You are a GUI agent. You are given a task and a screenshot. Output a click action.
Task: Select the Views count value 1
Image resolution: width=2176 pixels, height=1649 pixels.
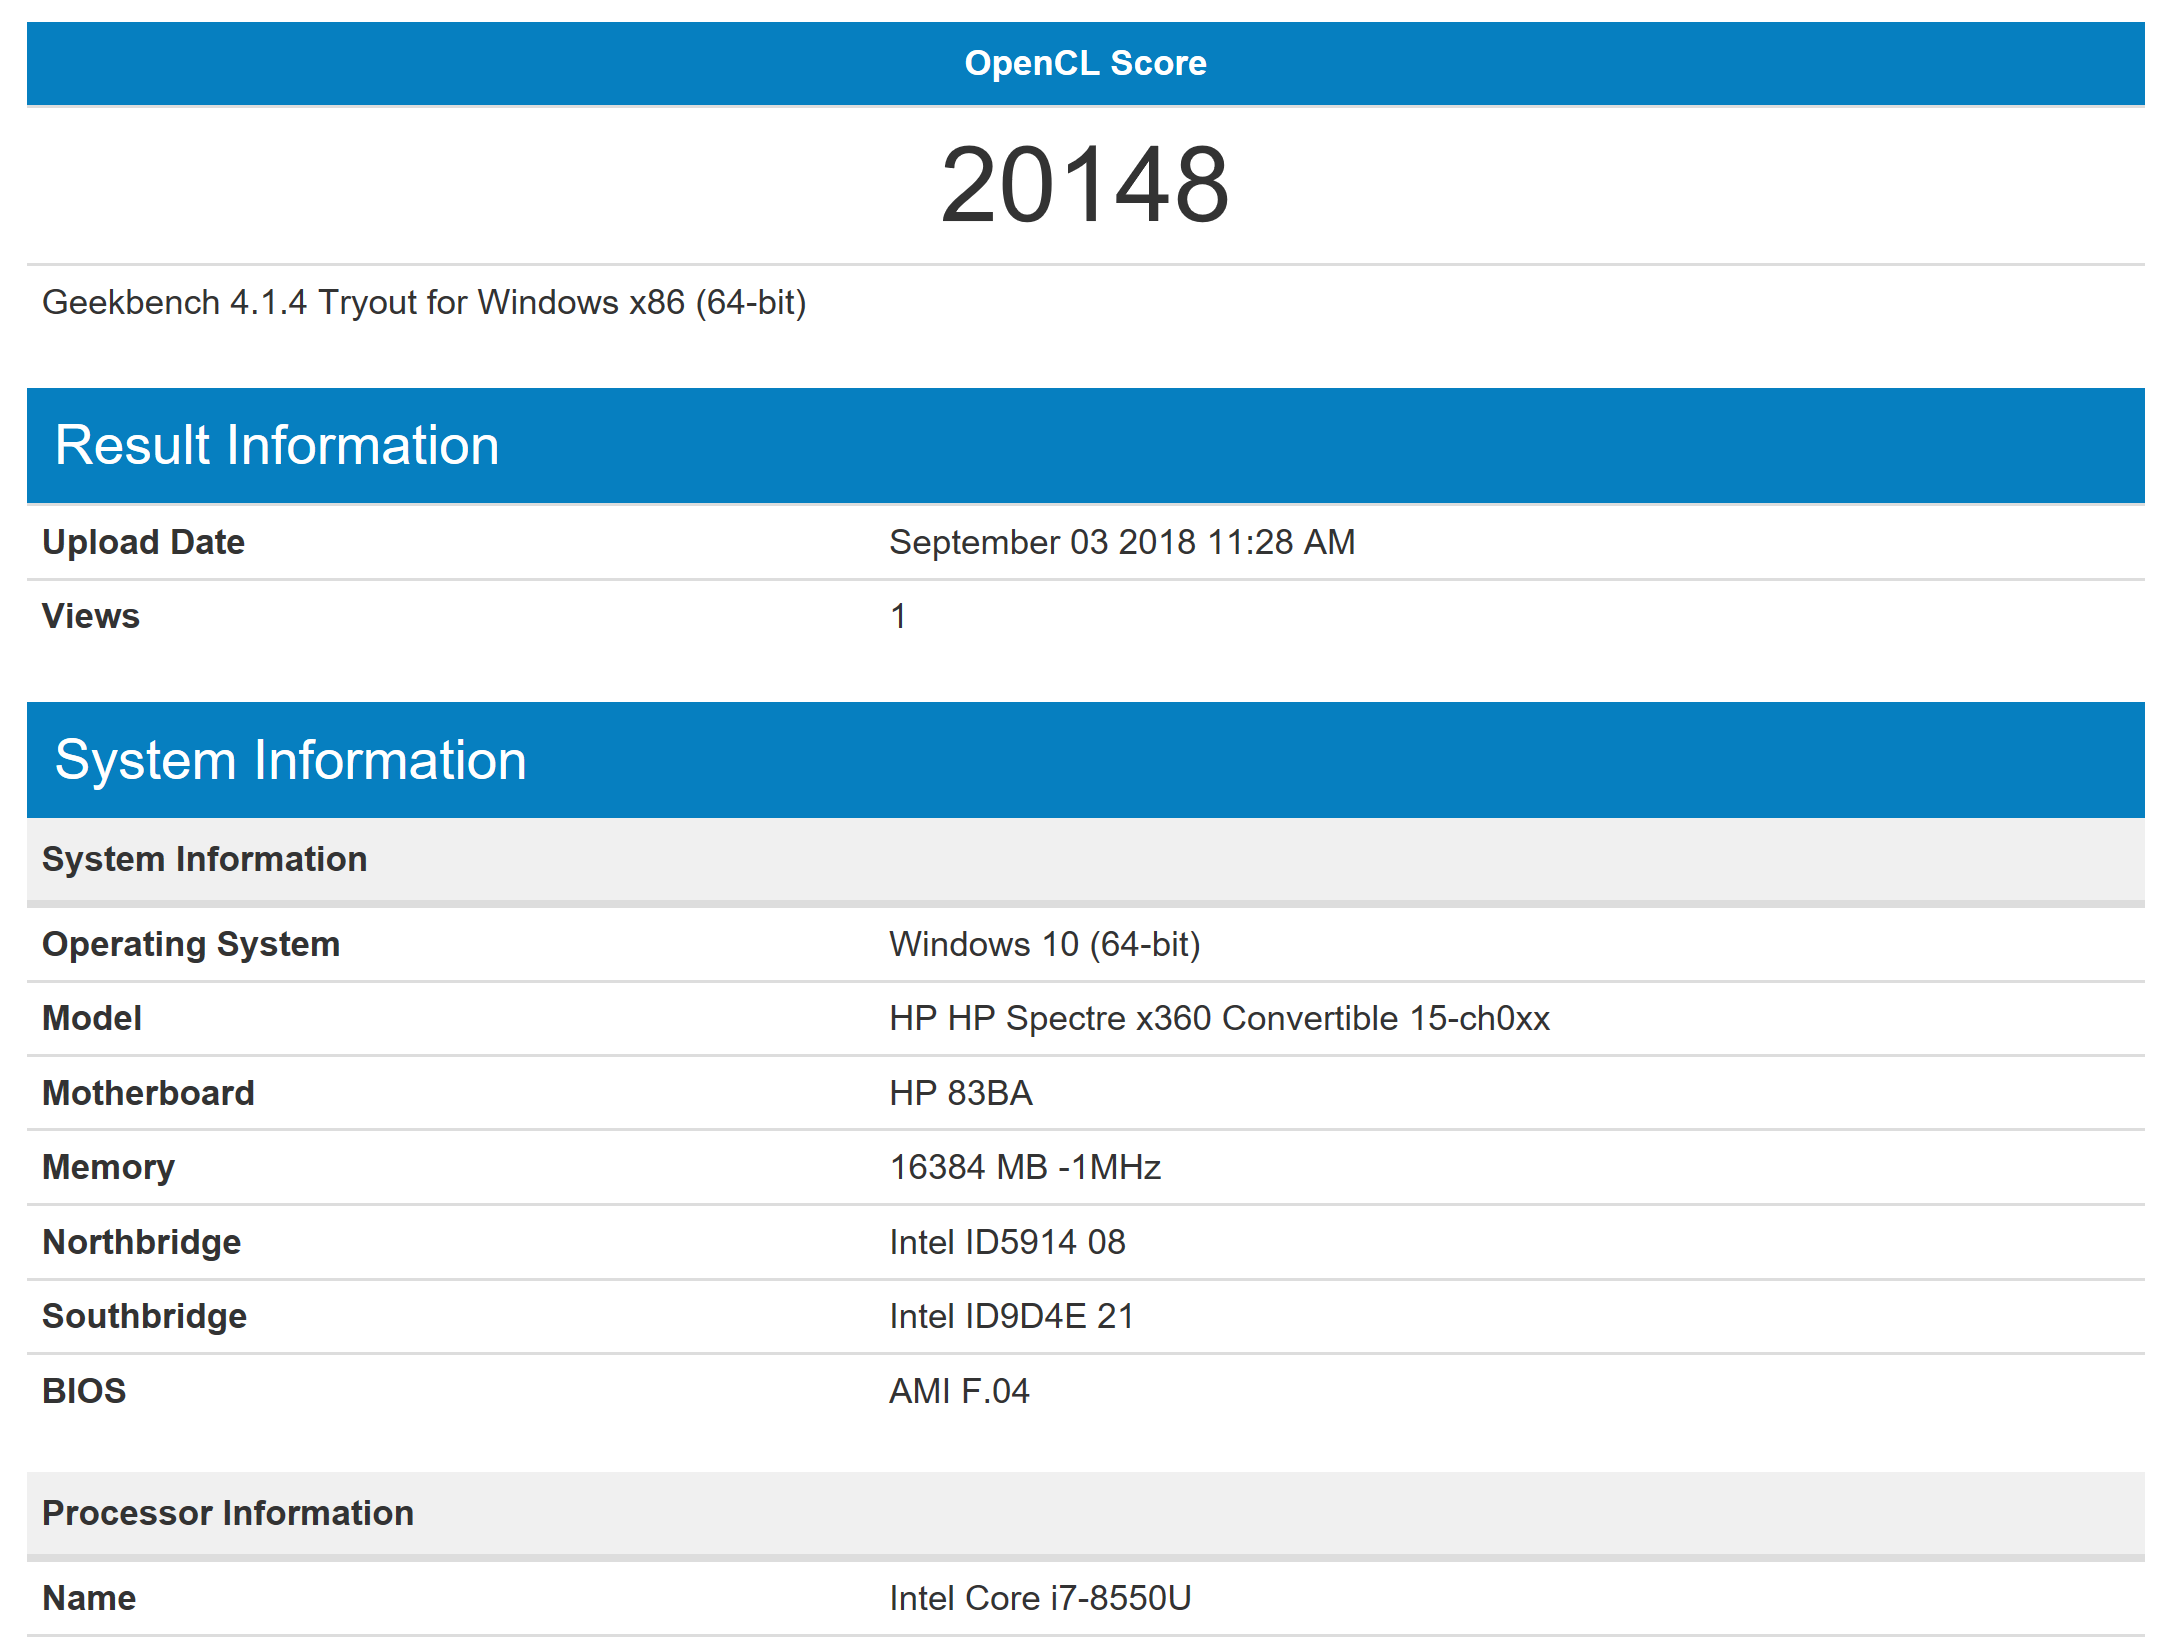(x=898, y=616)
